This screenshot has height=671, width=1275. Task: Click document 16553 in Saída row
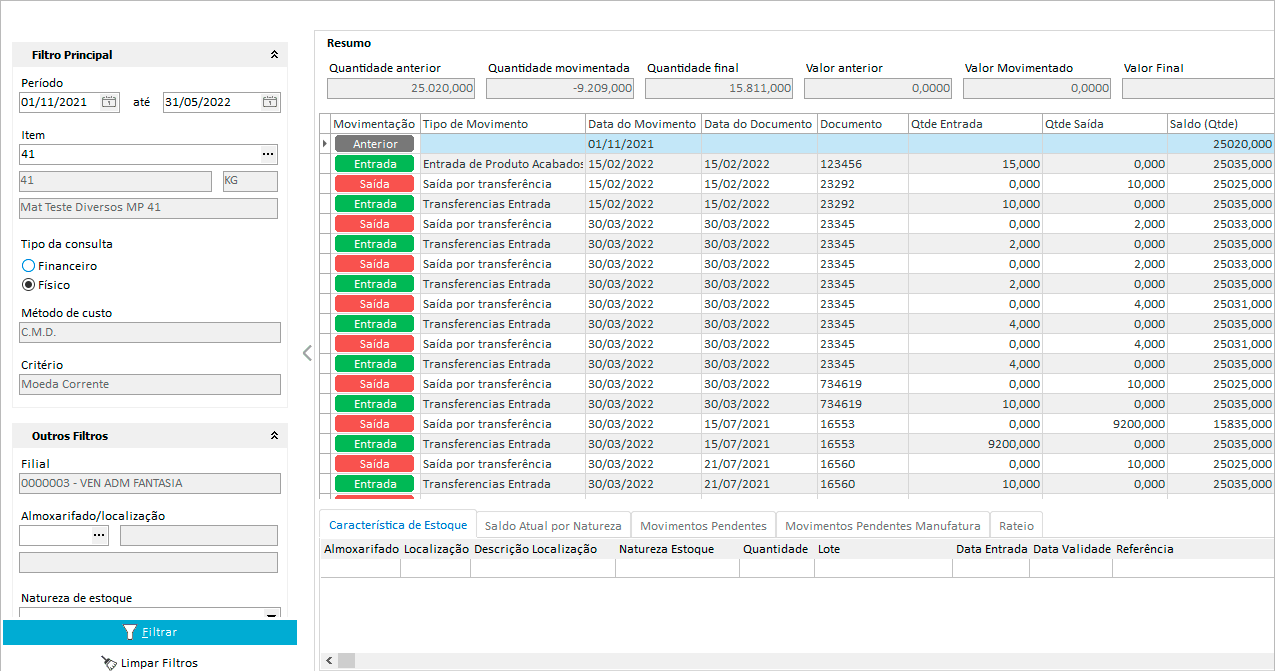(862, 424)
